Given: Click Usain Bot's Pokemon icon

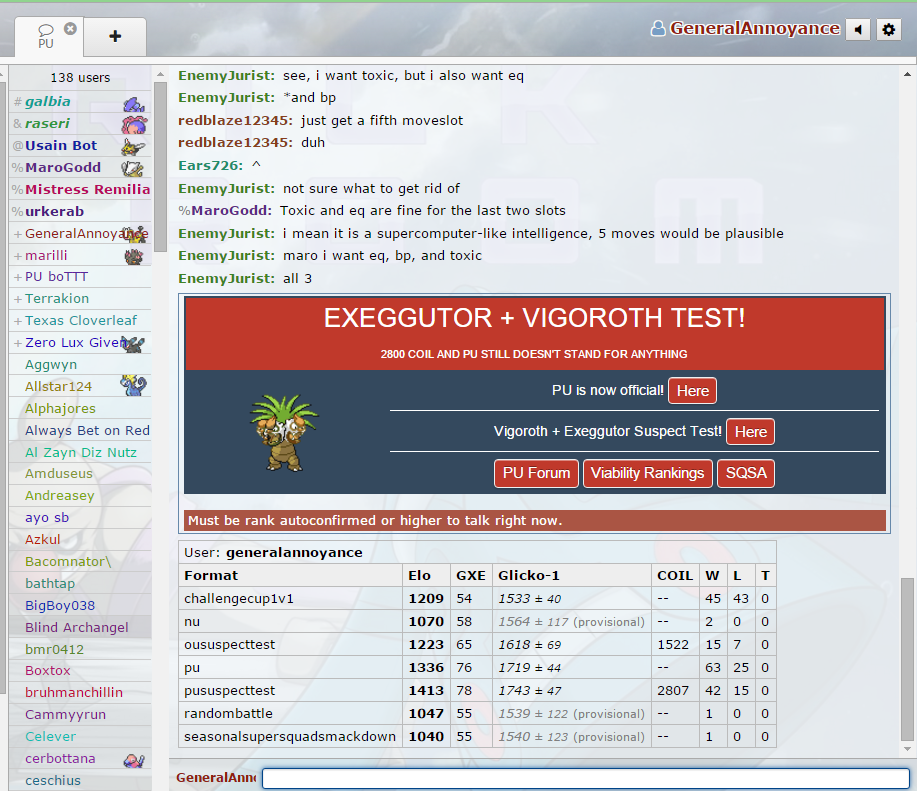Looking at the screenshot, I should click(133, 147).
